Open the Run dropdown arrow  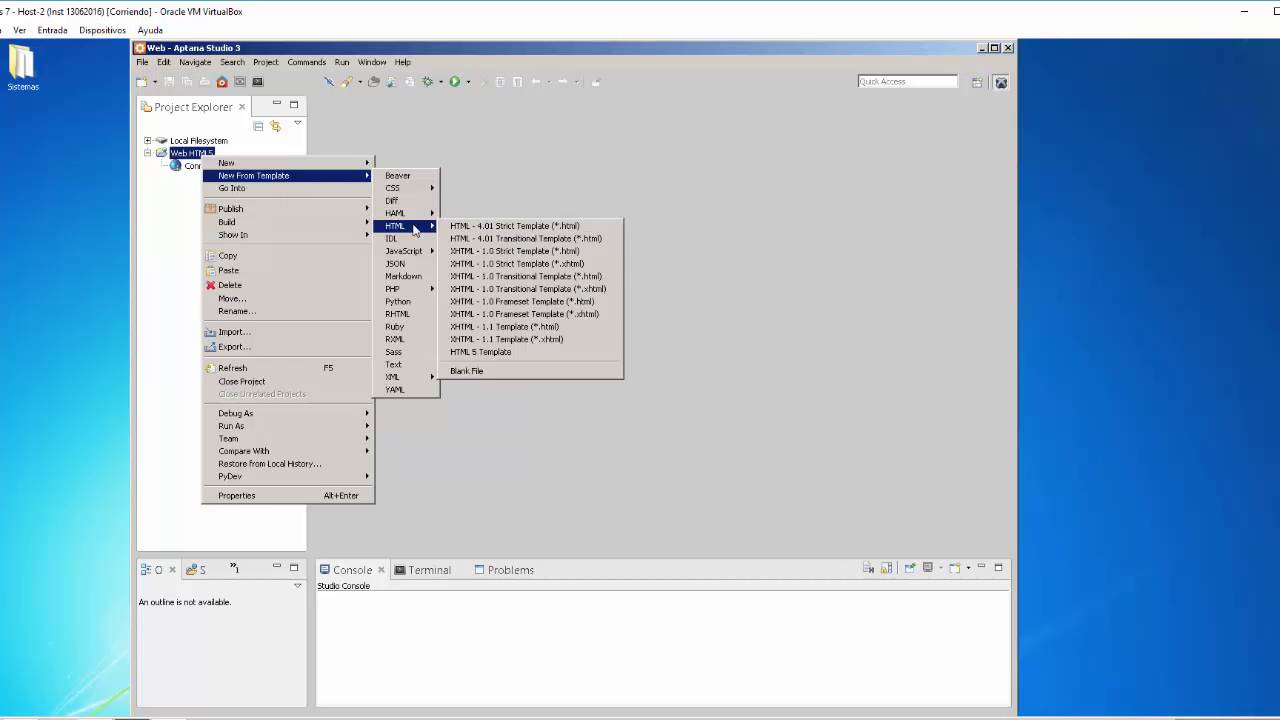click(467, 82)
